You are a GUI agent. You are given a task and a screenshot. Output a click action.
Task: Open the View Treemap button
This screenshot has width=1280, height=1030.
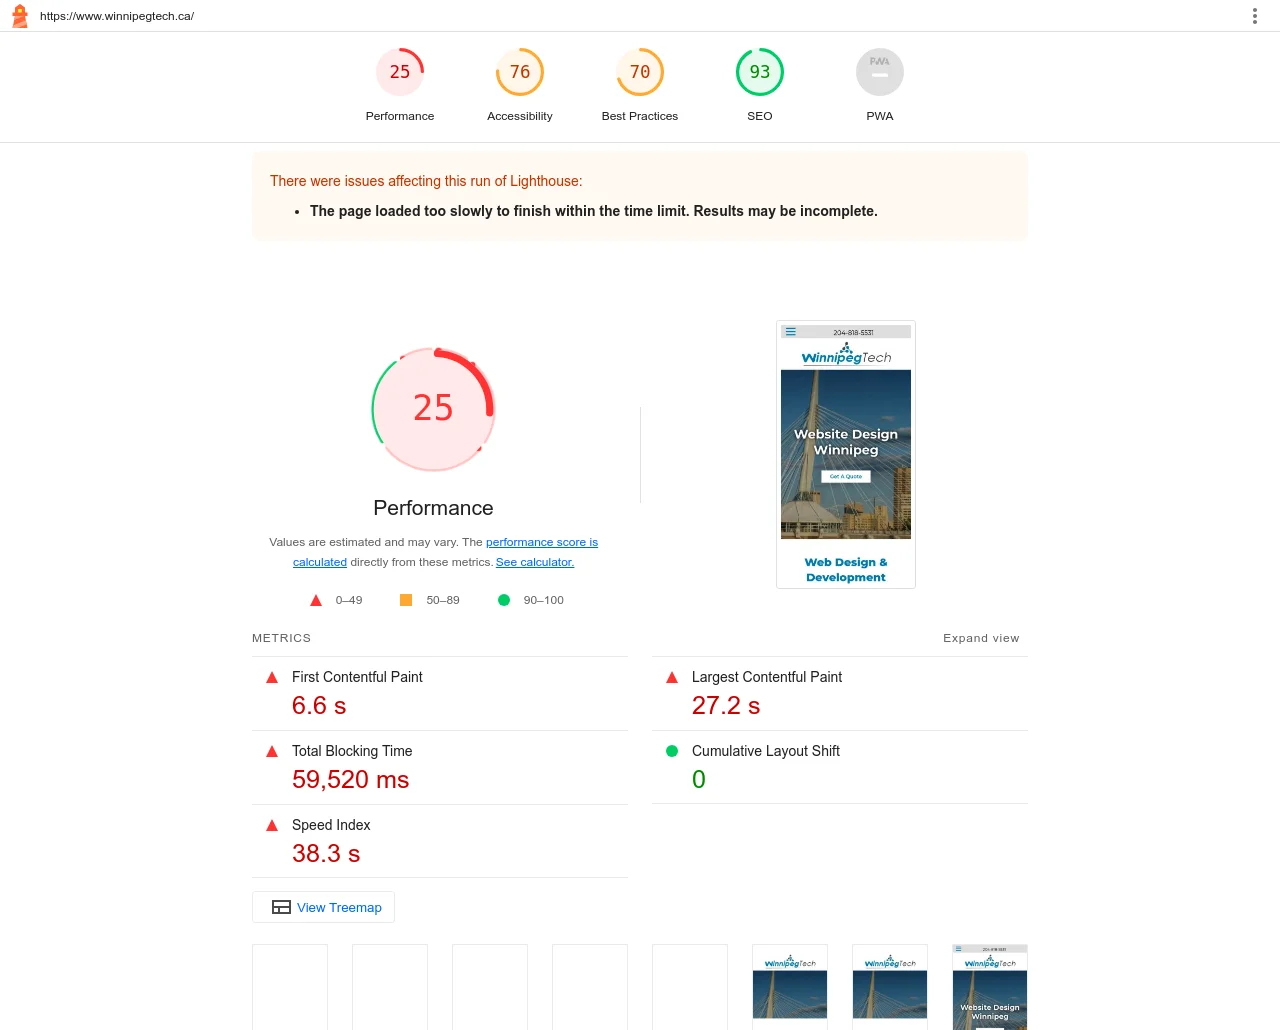point(324,907)
